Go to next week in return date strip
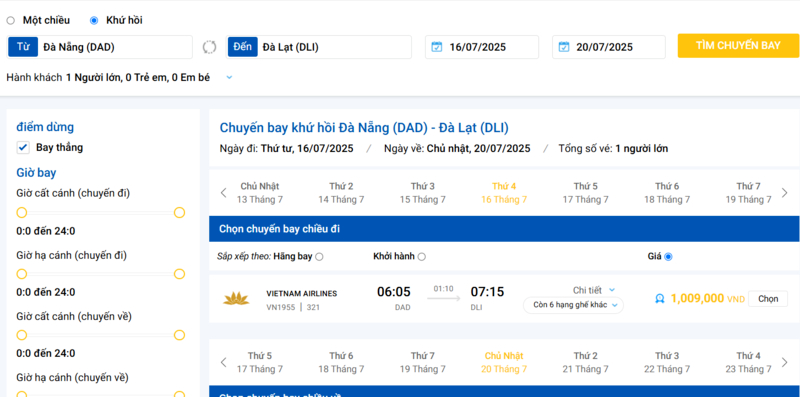Viewport: 800px width, 397px height. tap(785, 362)
